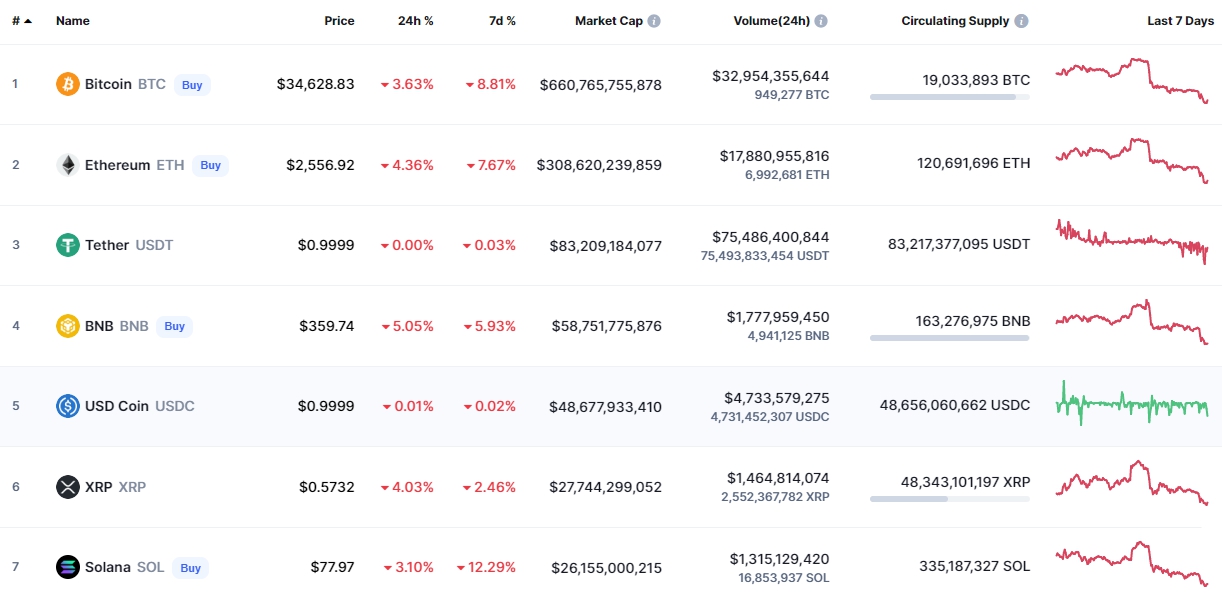Open USD Coin green 7-day chart
1222x604 pixels.
[1132, 403]
